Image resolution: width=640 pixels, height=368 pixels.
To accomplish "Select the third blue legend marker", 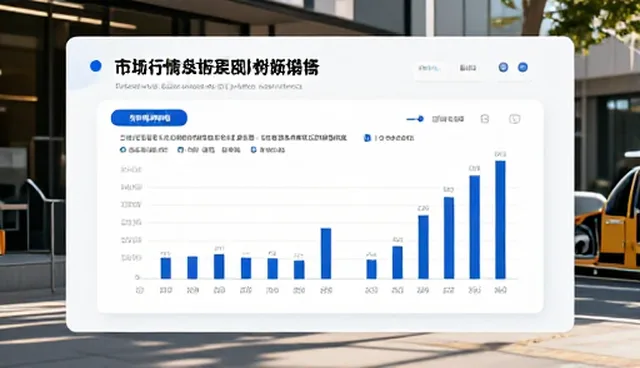I will point(253,150).
